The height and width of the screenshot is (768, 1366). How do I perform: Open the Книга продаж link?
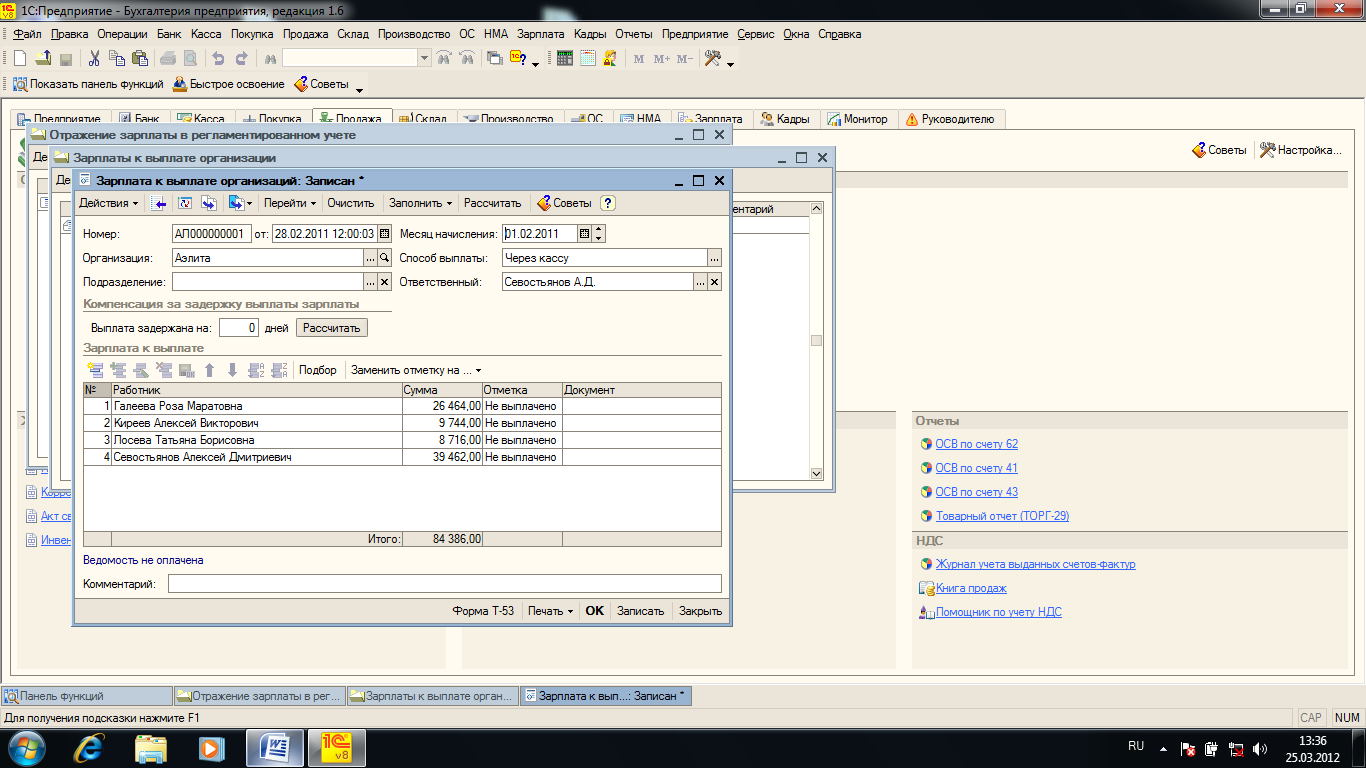[971, 588]
